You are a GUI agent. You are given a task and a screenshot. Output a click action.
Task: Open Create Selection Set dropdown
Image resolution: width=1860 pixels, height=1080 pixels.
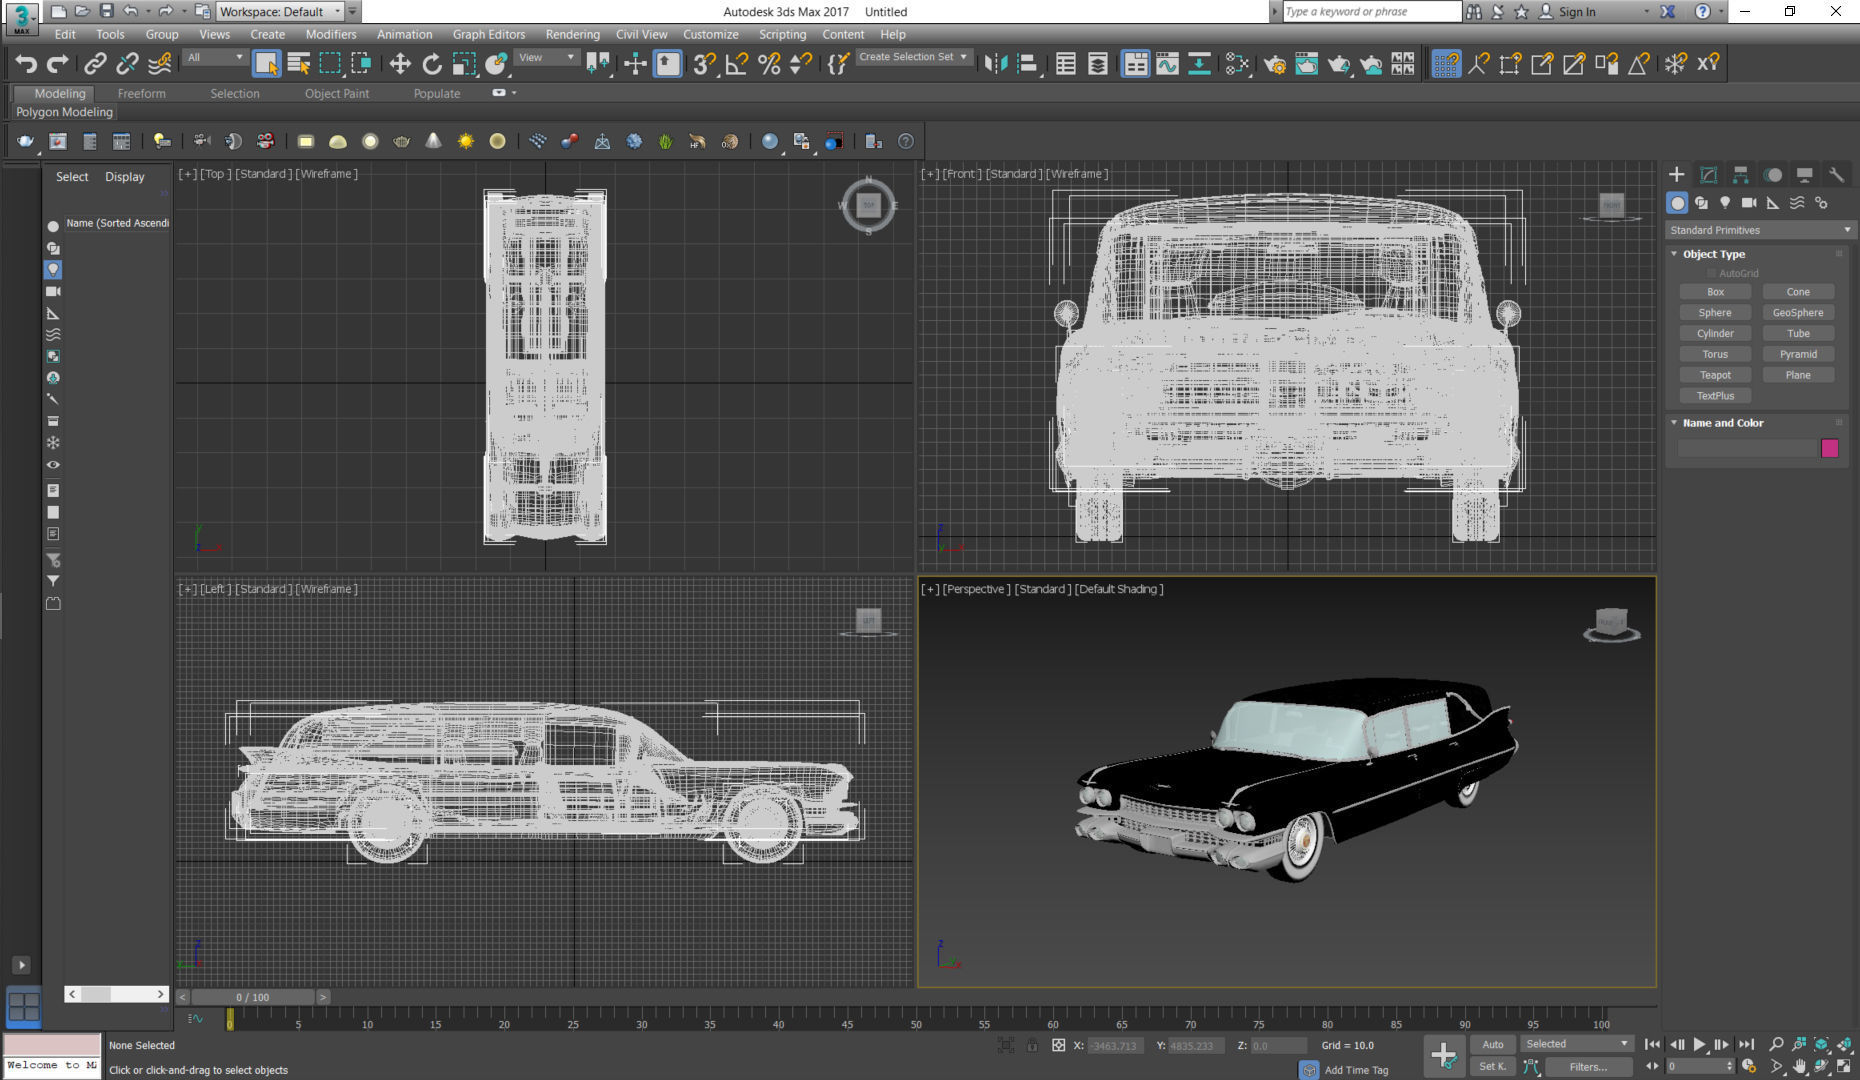click(x=913, y=57)
